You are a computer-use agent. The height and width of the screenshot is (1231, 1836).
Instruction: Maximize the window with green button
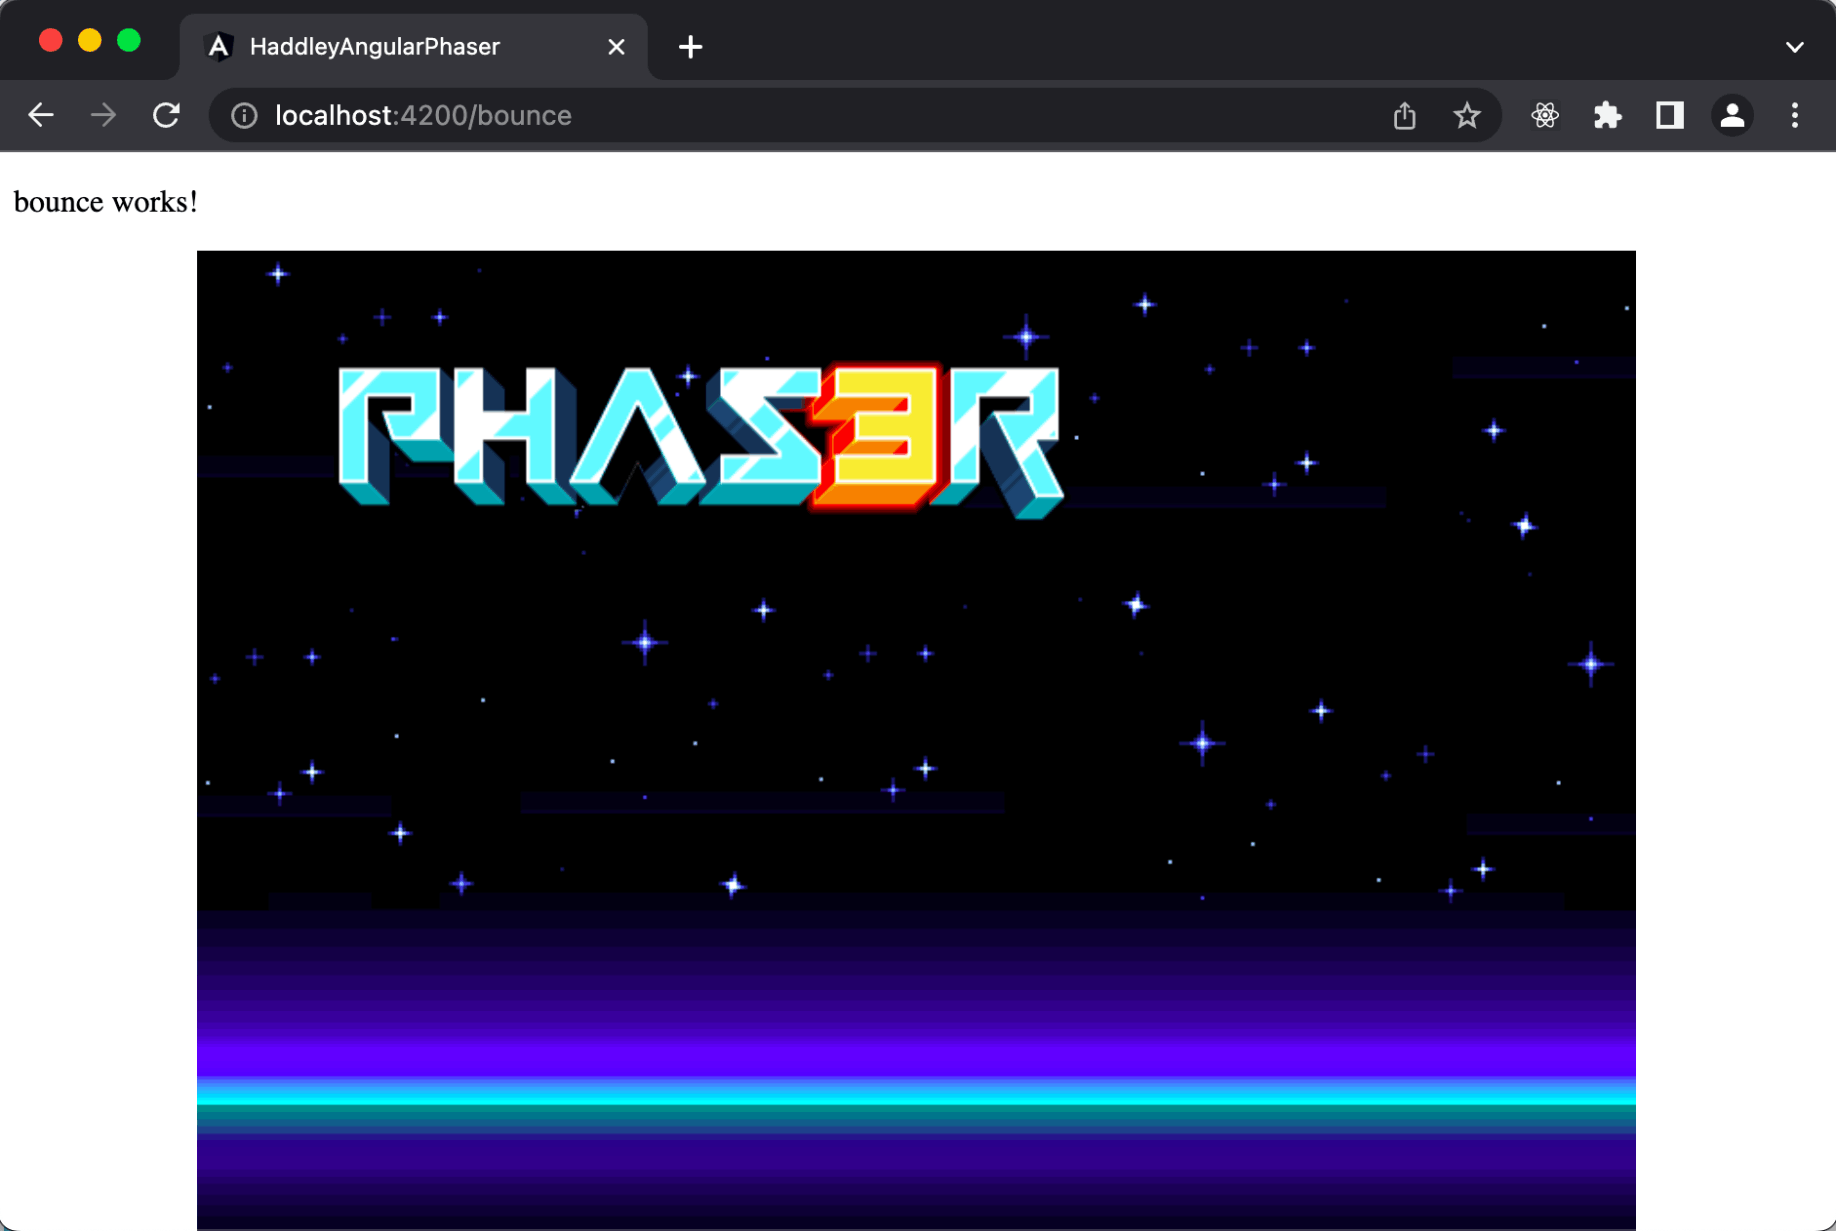tap(129, 40)
